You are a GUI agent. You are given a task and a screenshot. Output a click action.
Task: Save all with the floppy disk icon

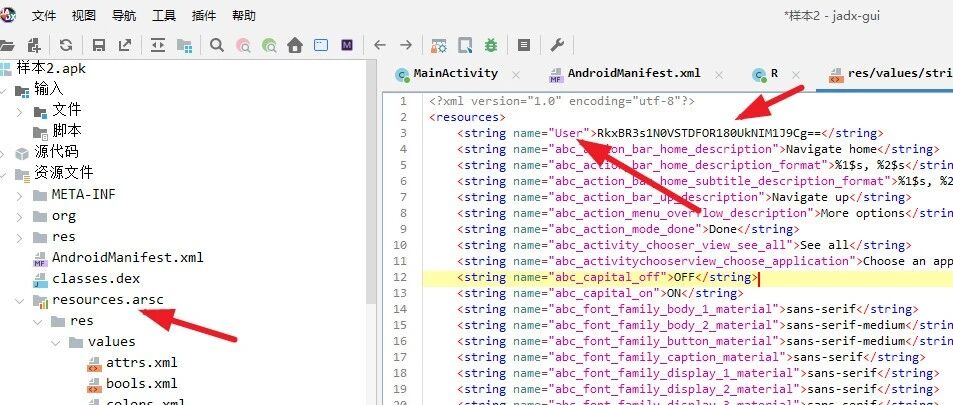tap(98, 45)
